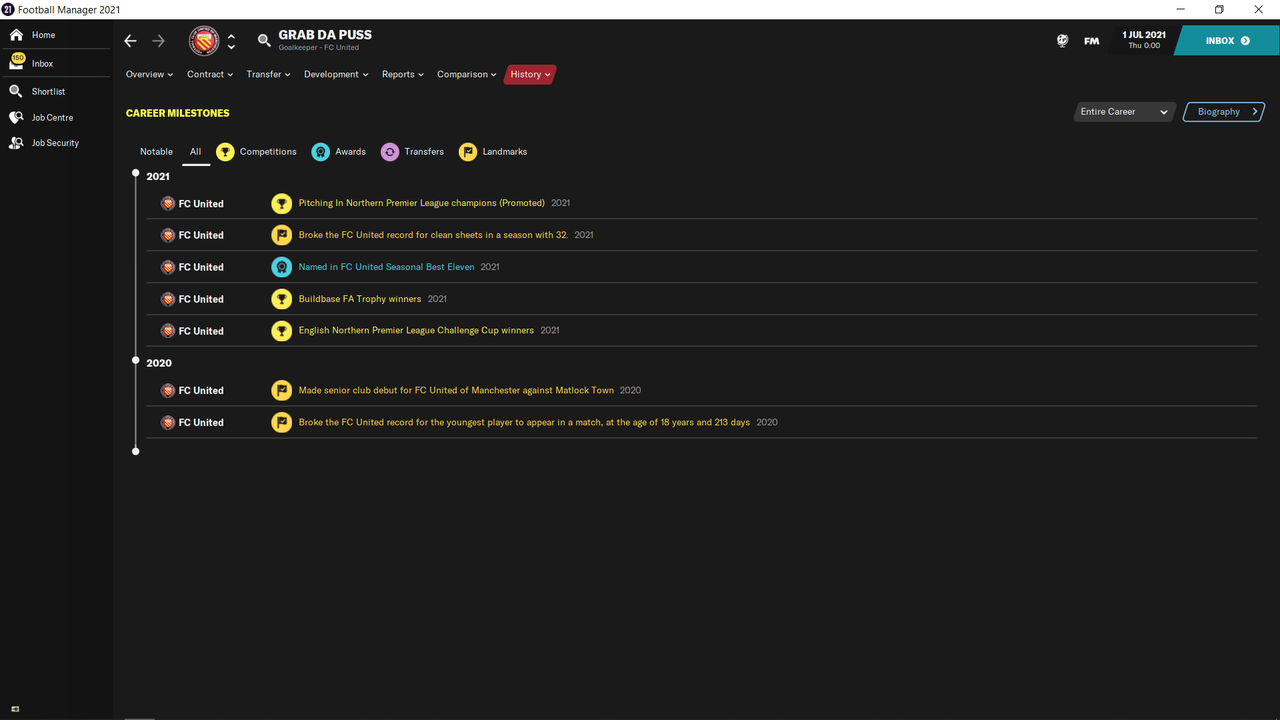Screen dimensions: 1280x720
Task: Filter milestones by Transfers
Action: point(424,152)
